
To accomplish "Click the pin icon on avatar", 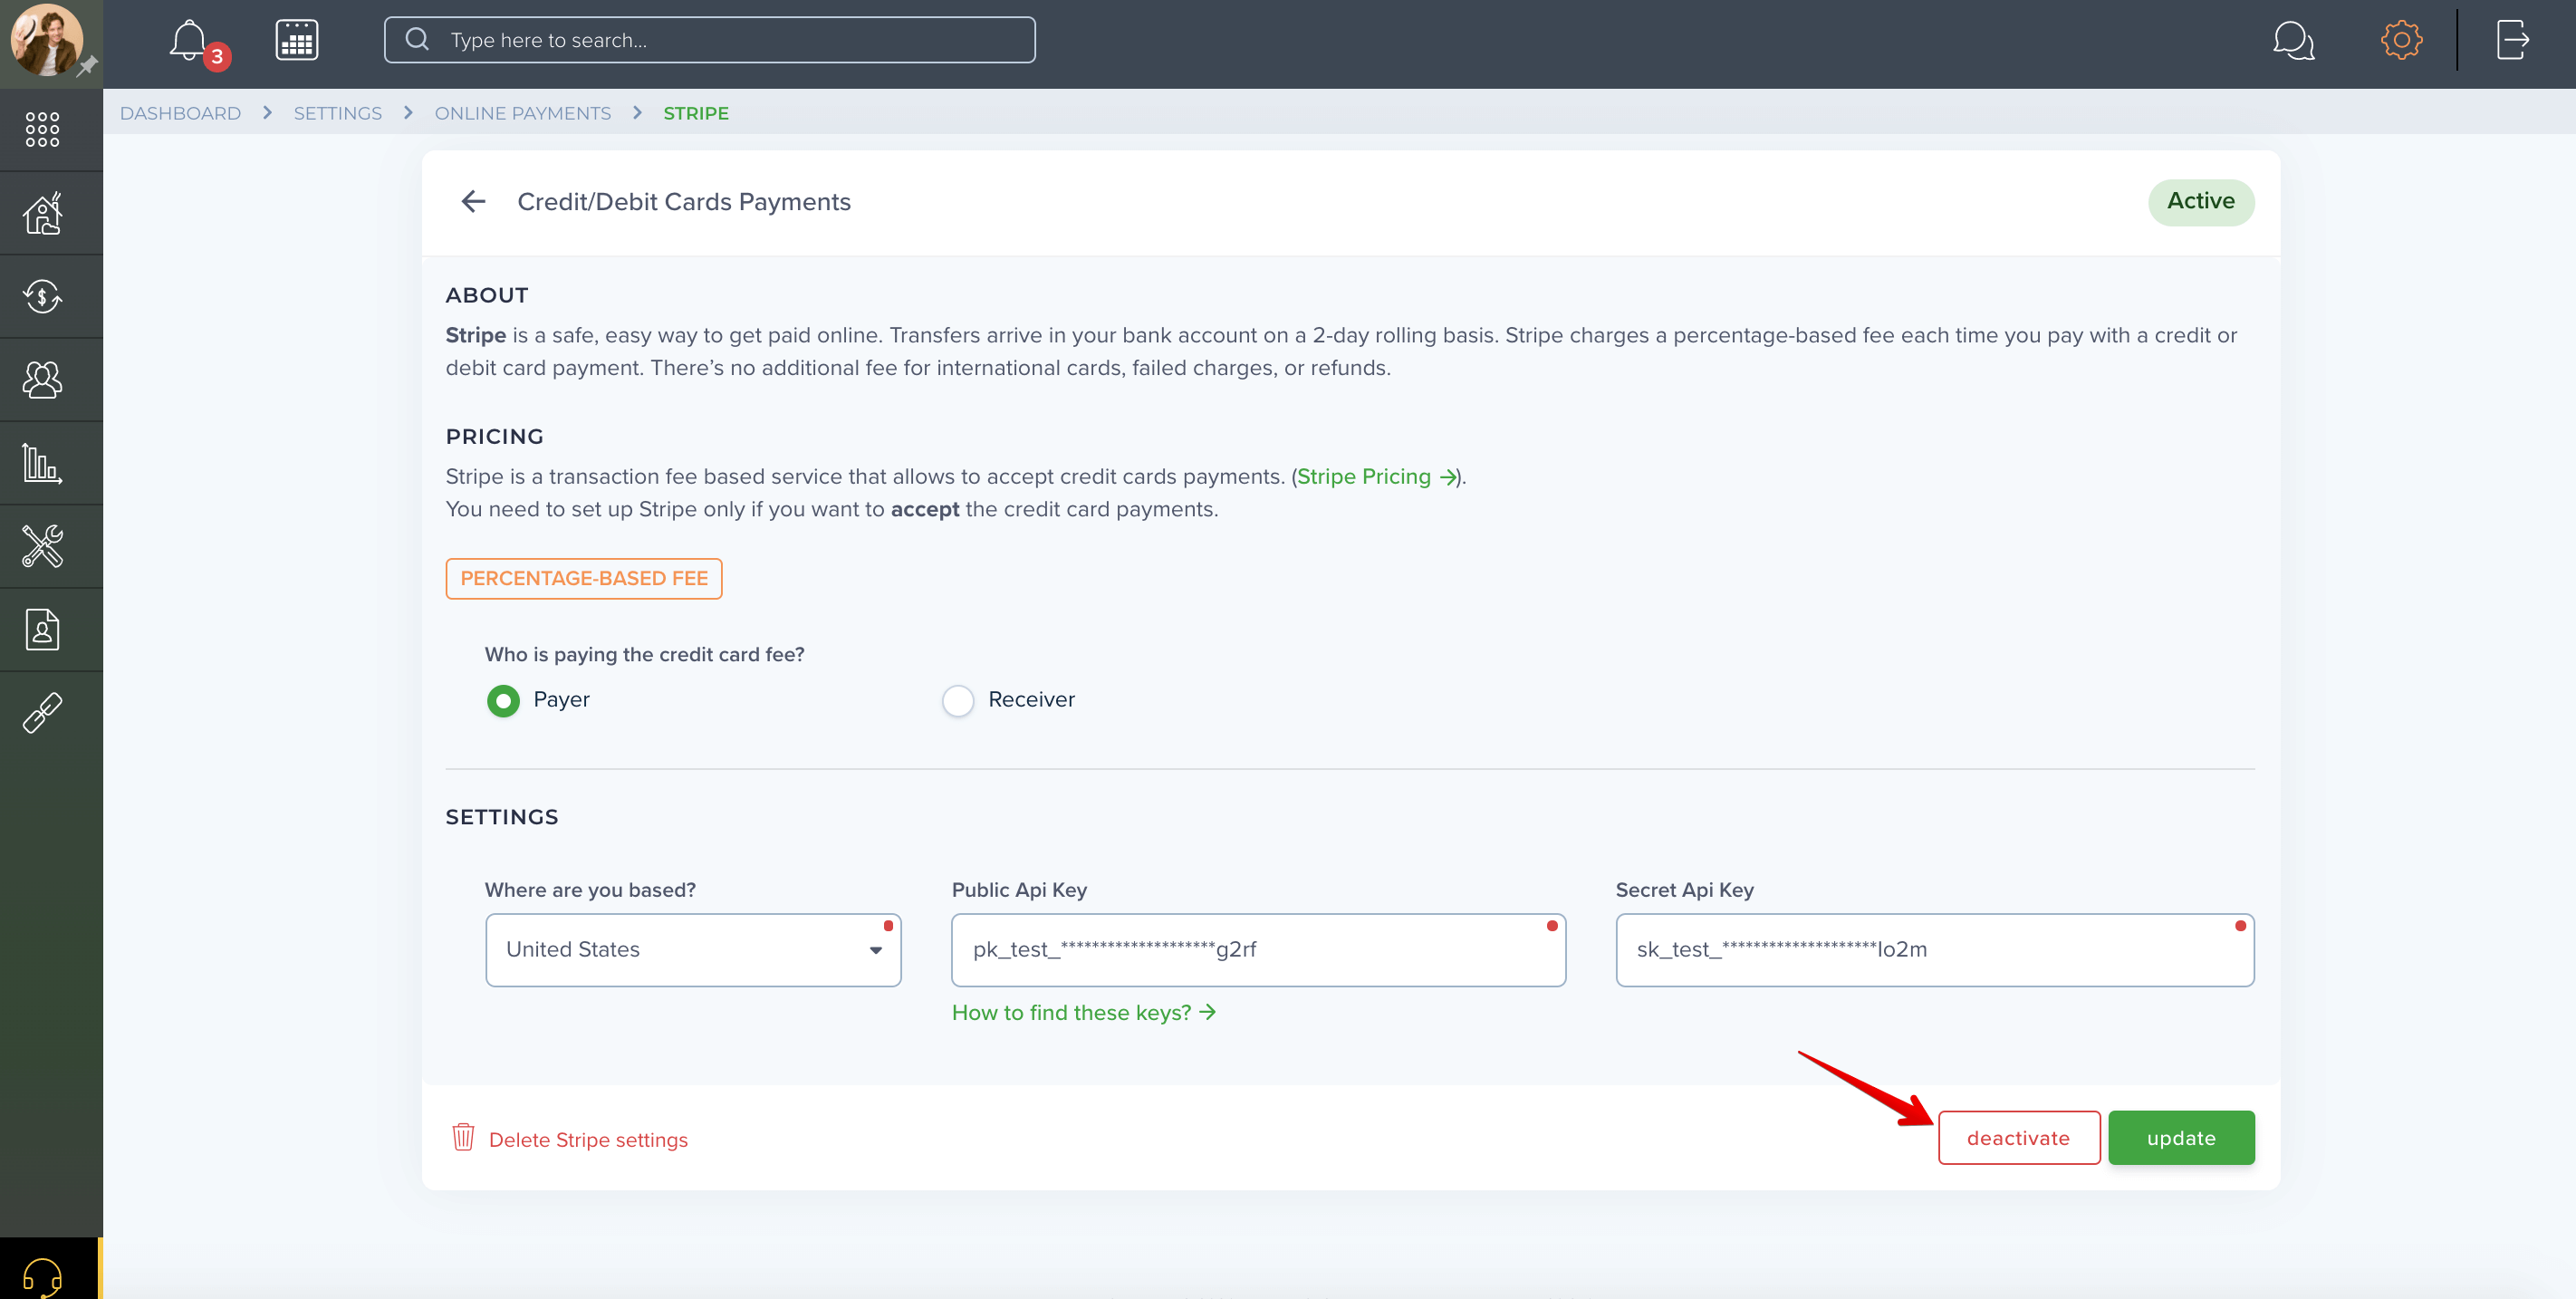I will click(x=88, y=67).
